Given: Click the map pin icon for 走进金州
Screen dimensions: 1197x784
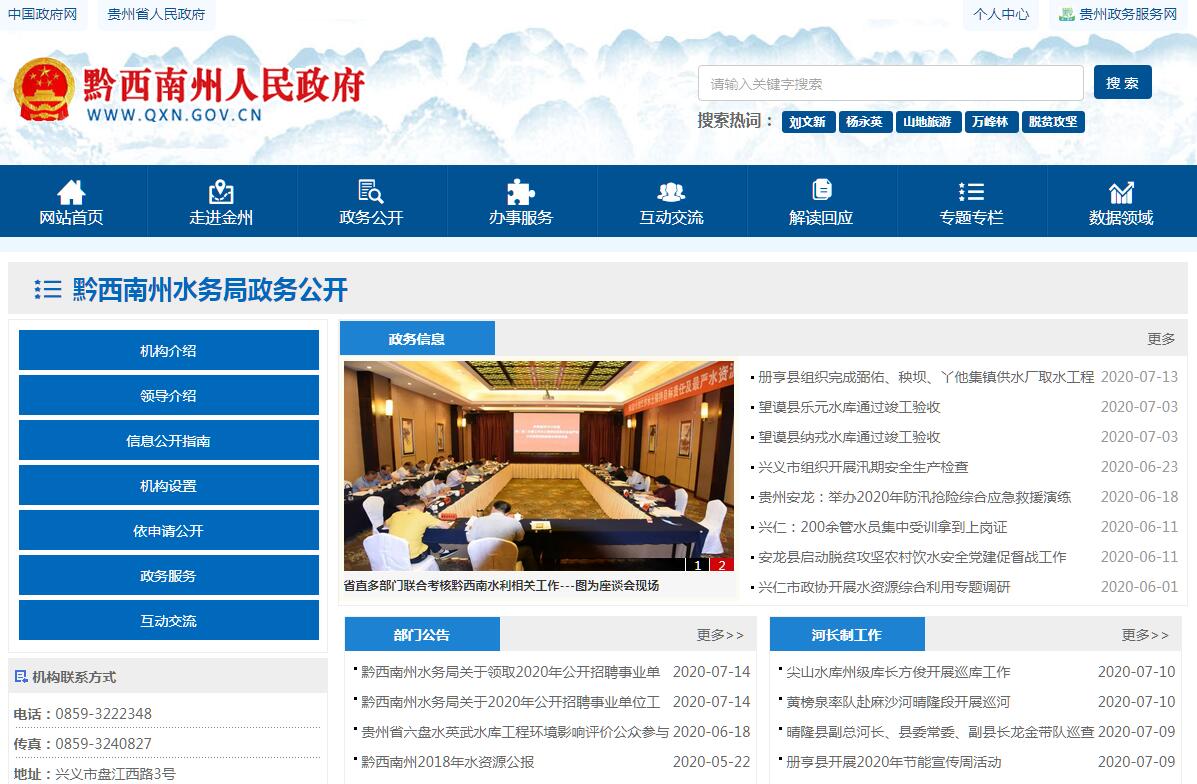Looking at the screenshot, I should [x=221, y=192].
